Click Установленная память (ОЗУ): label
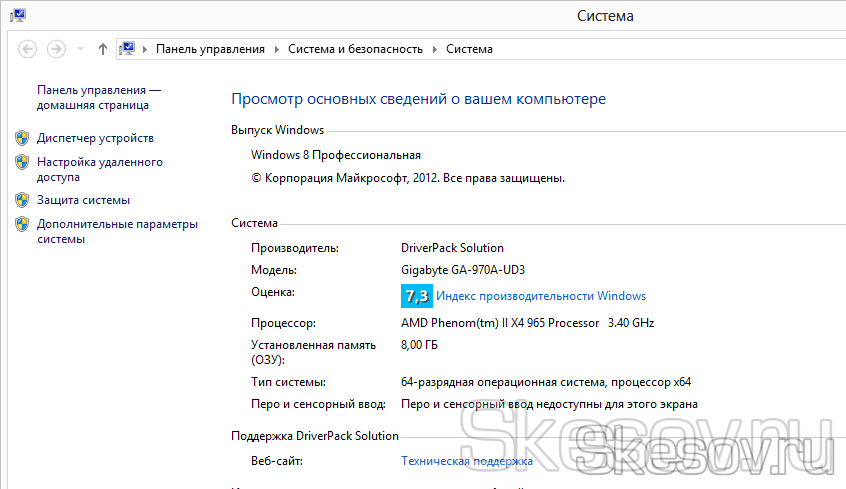Screen dimensions: 846x489 [x=313, y=352]
